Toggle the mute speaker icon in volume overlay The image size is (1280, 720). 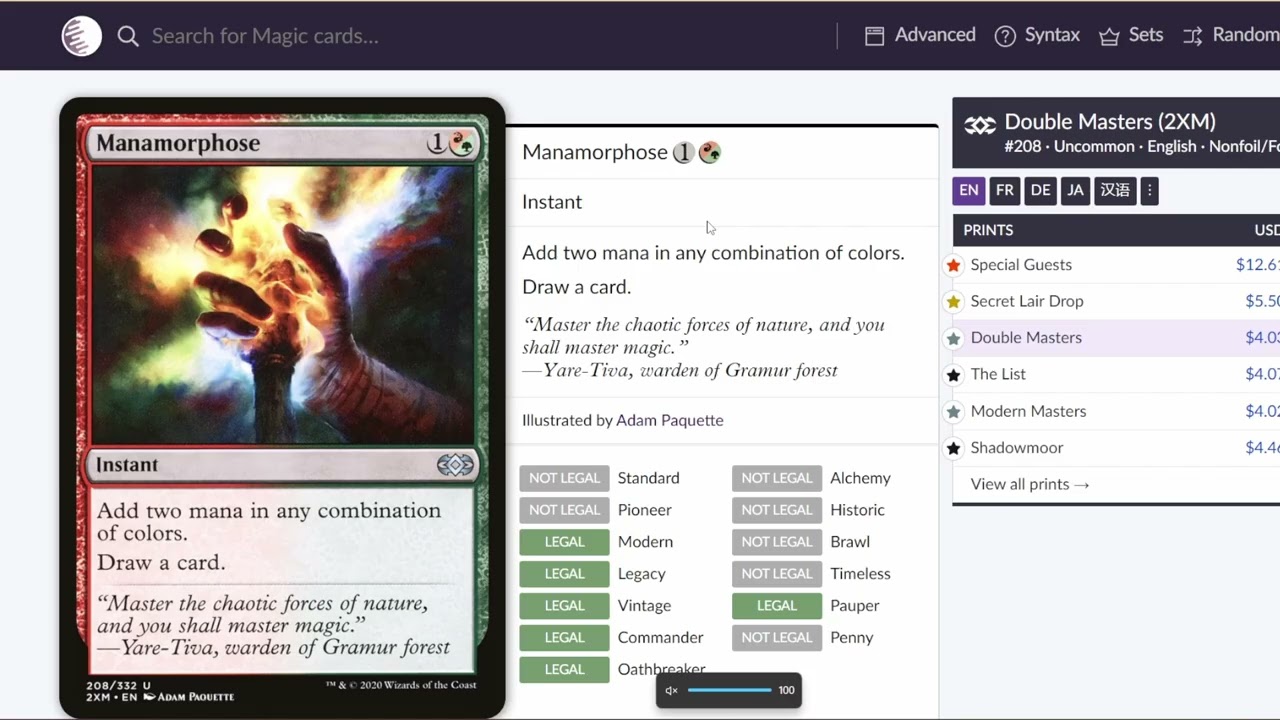(671, 690)
